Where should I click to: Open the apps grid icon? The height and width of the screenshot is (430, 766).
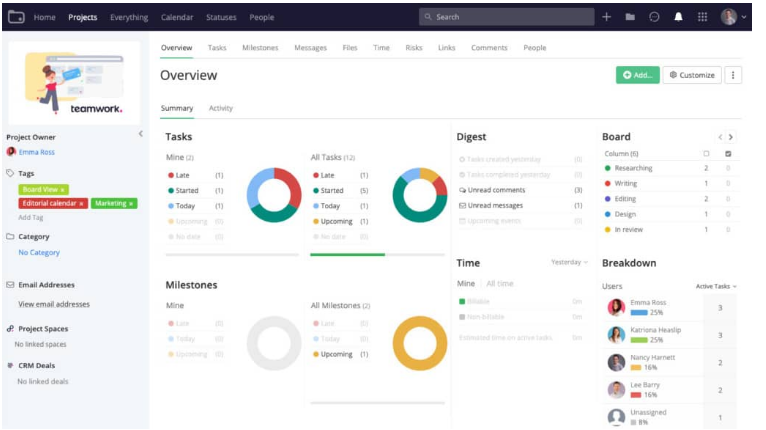703,17
